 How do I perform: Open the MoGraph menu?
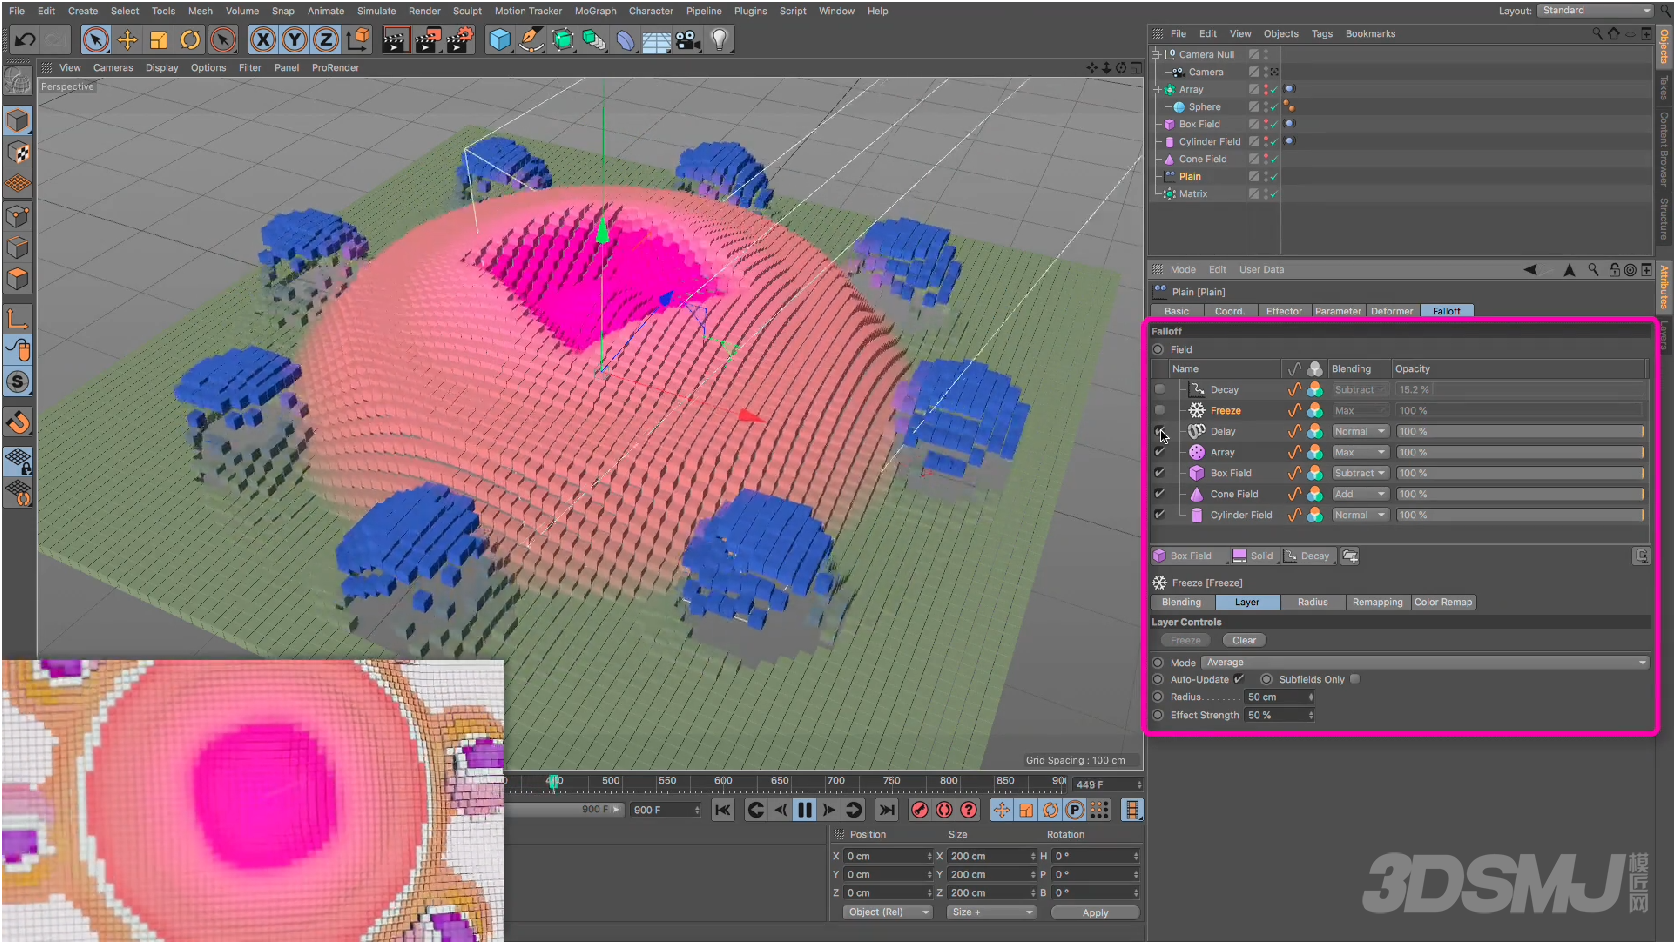click(x=595, y=11)
